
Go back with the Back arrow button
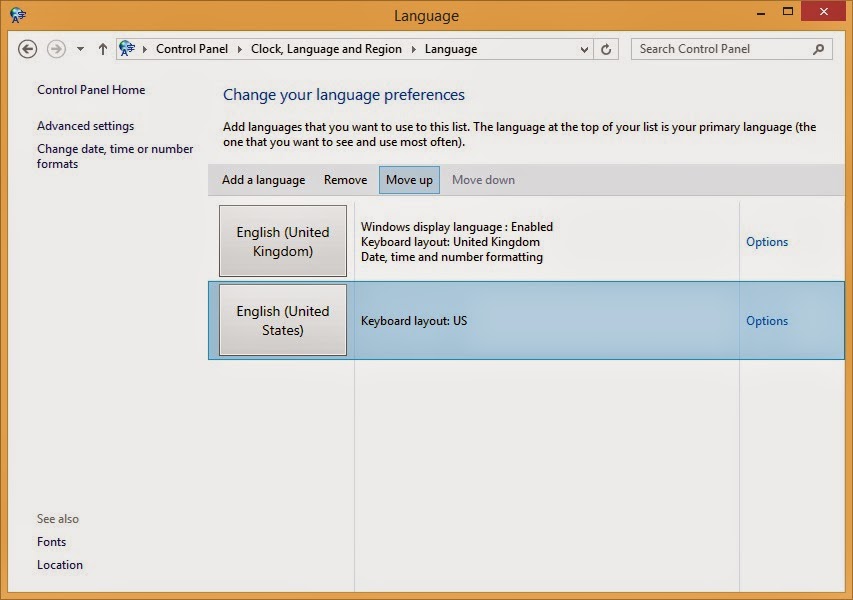click(x=27, y=49)
